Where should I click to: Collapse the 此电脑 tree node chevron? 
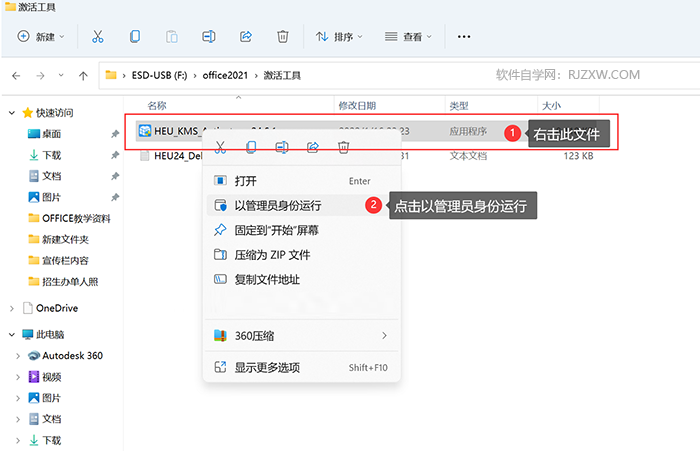(x=12, y=334)
